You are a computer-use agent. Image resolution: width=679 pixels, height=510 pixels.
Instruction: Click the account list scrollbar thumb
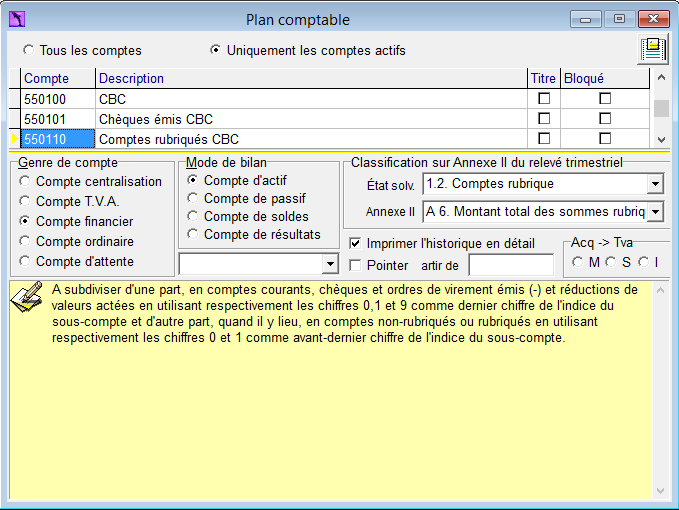click(661, 108)
